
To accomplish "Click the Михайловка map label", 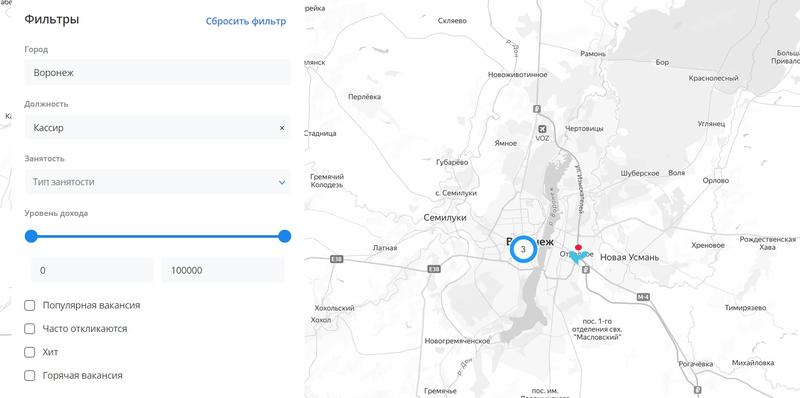I will (x=753, y=362).
